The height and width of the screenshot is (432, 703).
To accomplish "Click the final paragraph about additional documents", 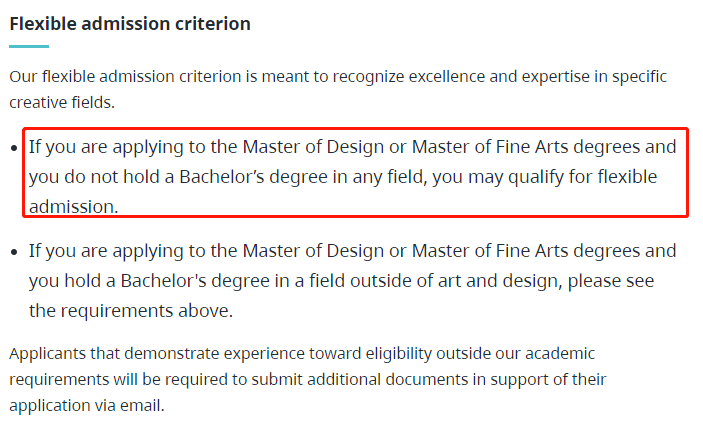I will (308, 379).
